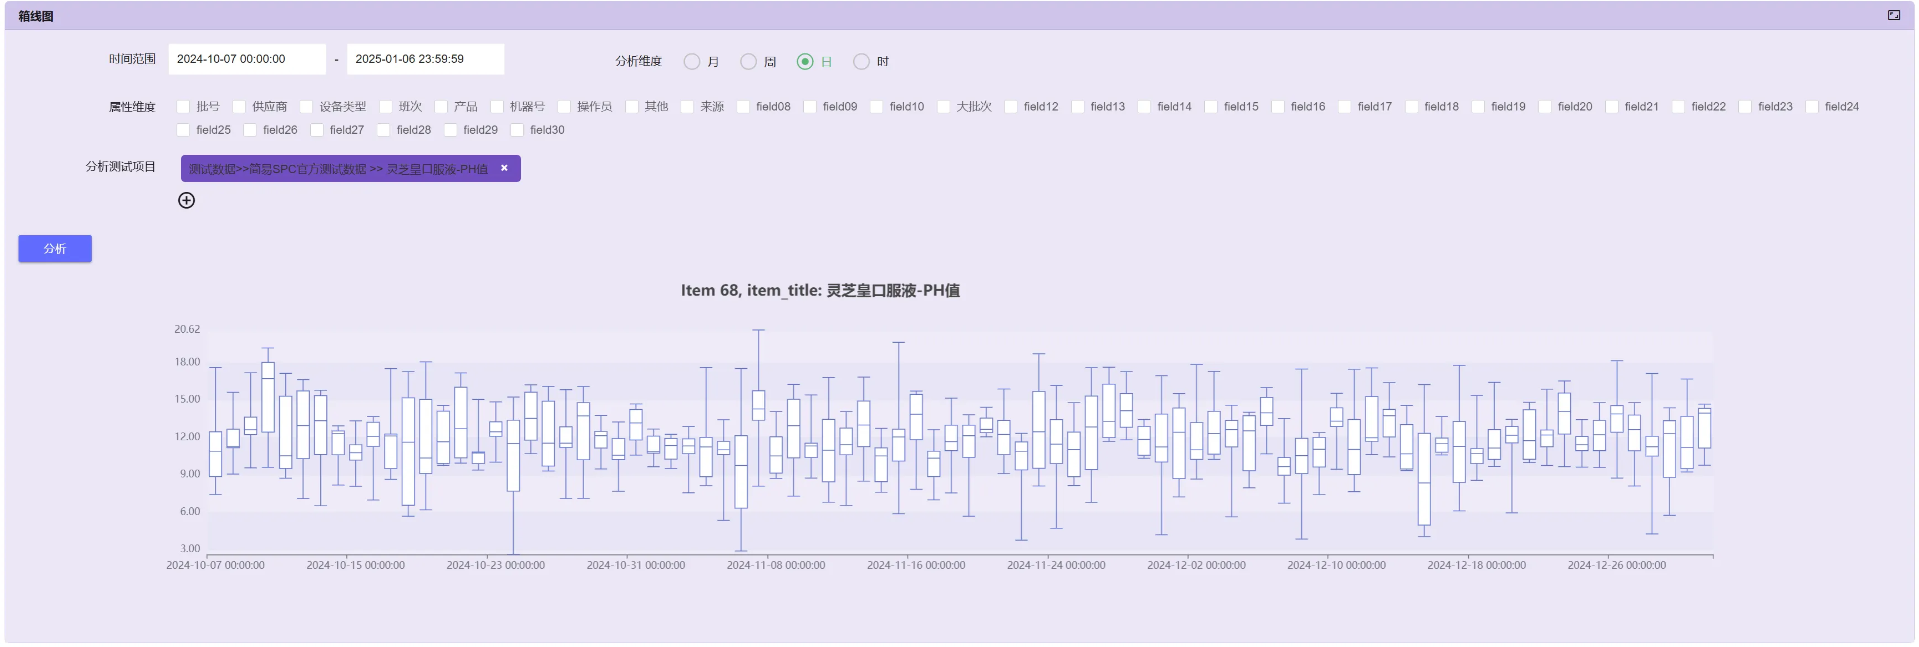Screen dimensions: 1919x647
Task: Click the chart title Item 68
Action: [819, 290]
